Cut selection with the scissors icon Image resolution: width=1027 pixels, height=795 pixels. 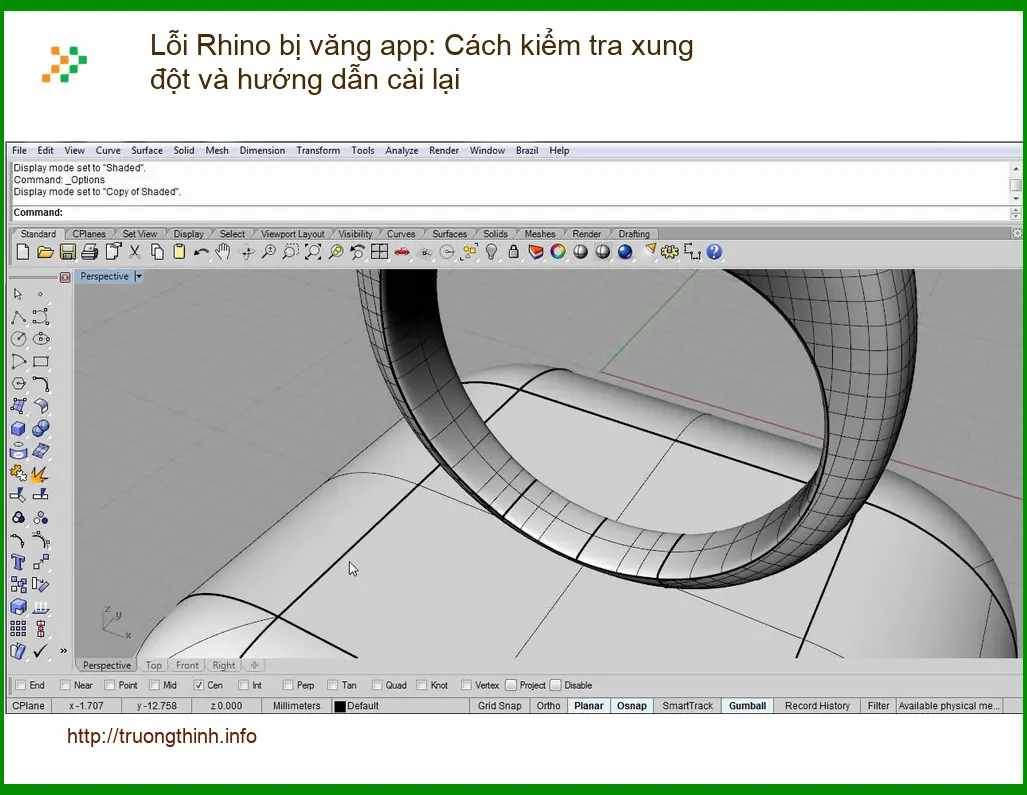pos(135,252)
